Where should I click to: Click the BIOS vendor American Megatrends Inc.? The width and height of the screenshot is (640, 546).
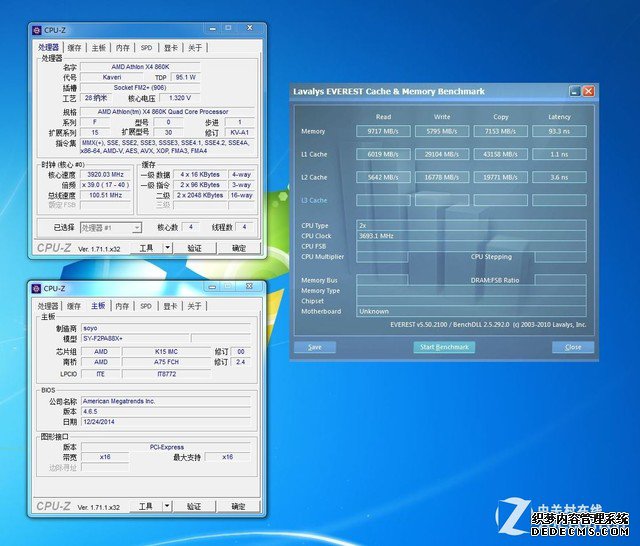166,401
